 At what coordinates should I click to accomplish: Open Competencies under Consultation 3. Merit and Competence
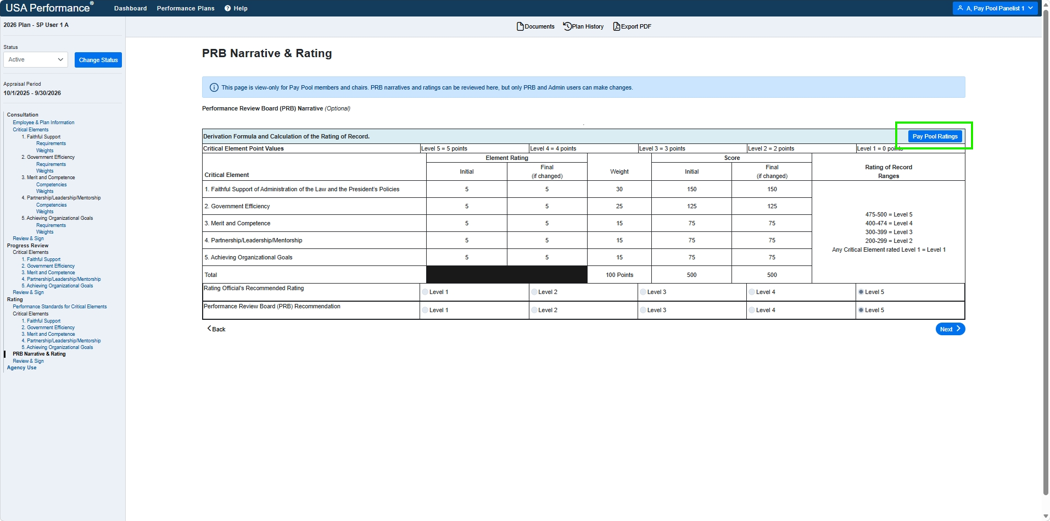click(x=52, y=184)
